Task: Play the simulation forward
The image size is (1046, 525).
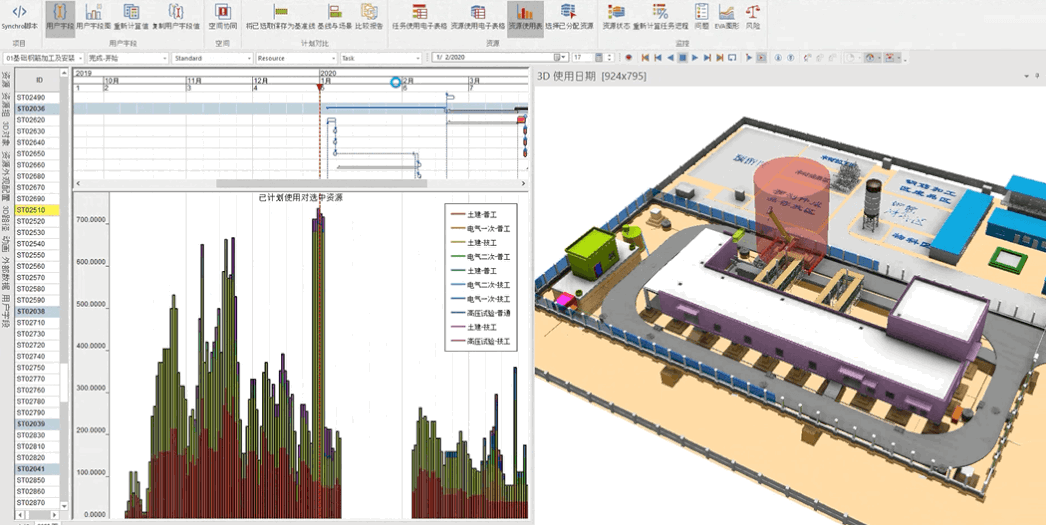Action: 695,58
